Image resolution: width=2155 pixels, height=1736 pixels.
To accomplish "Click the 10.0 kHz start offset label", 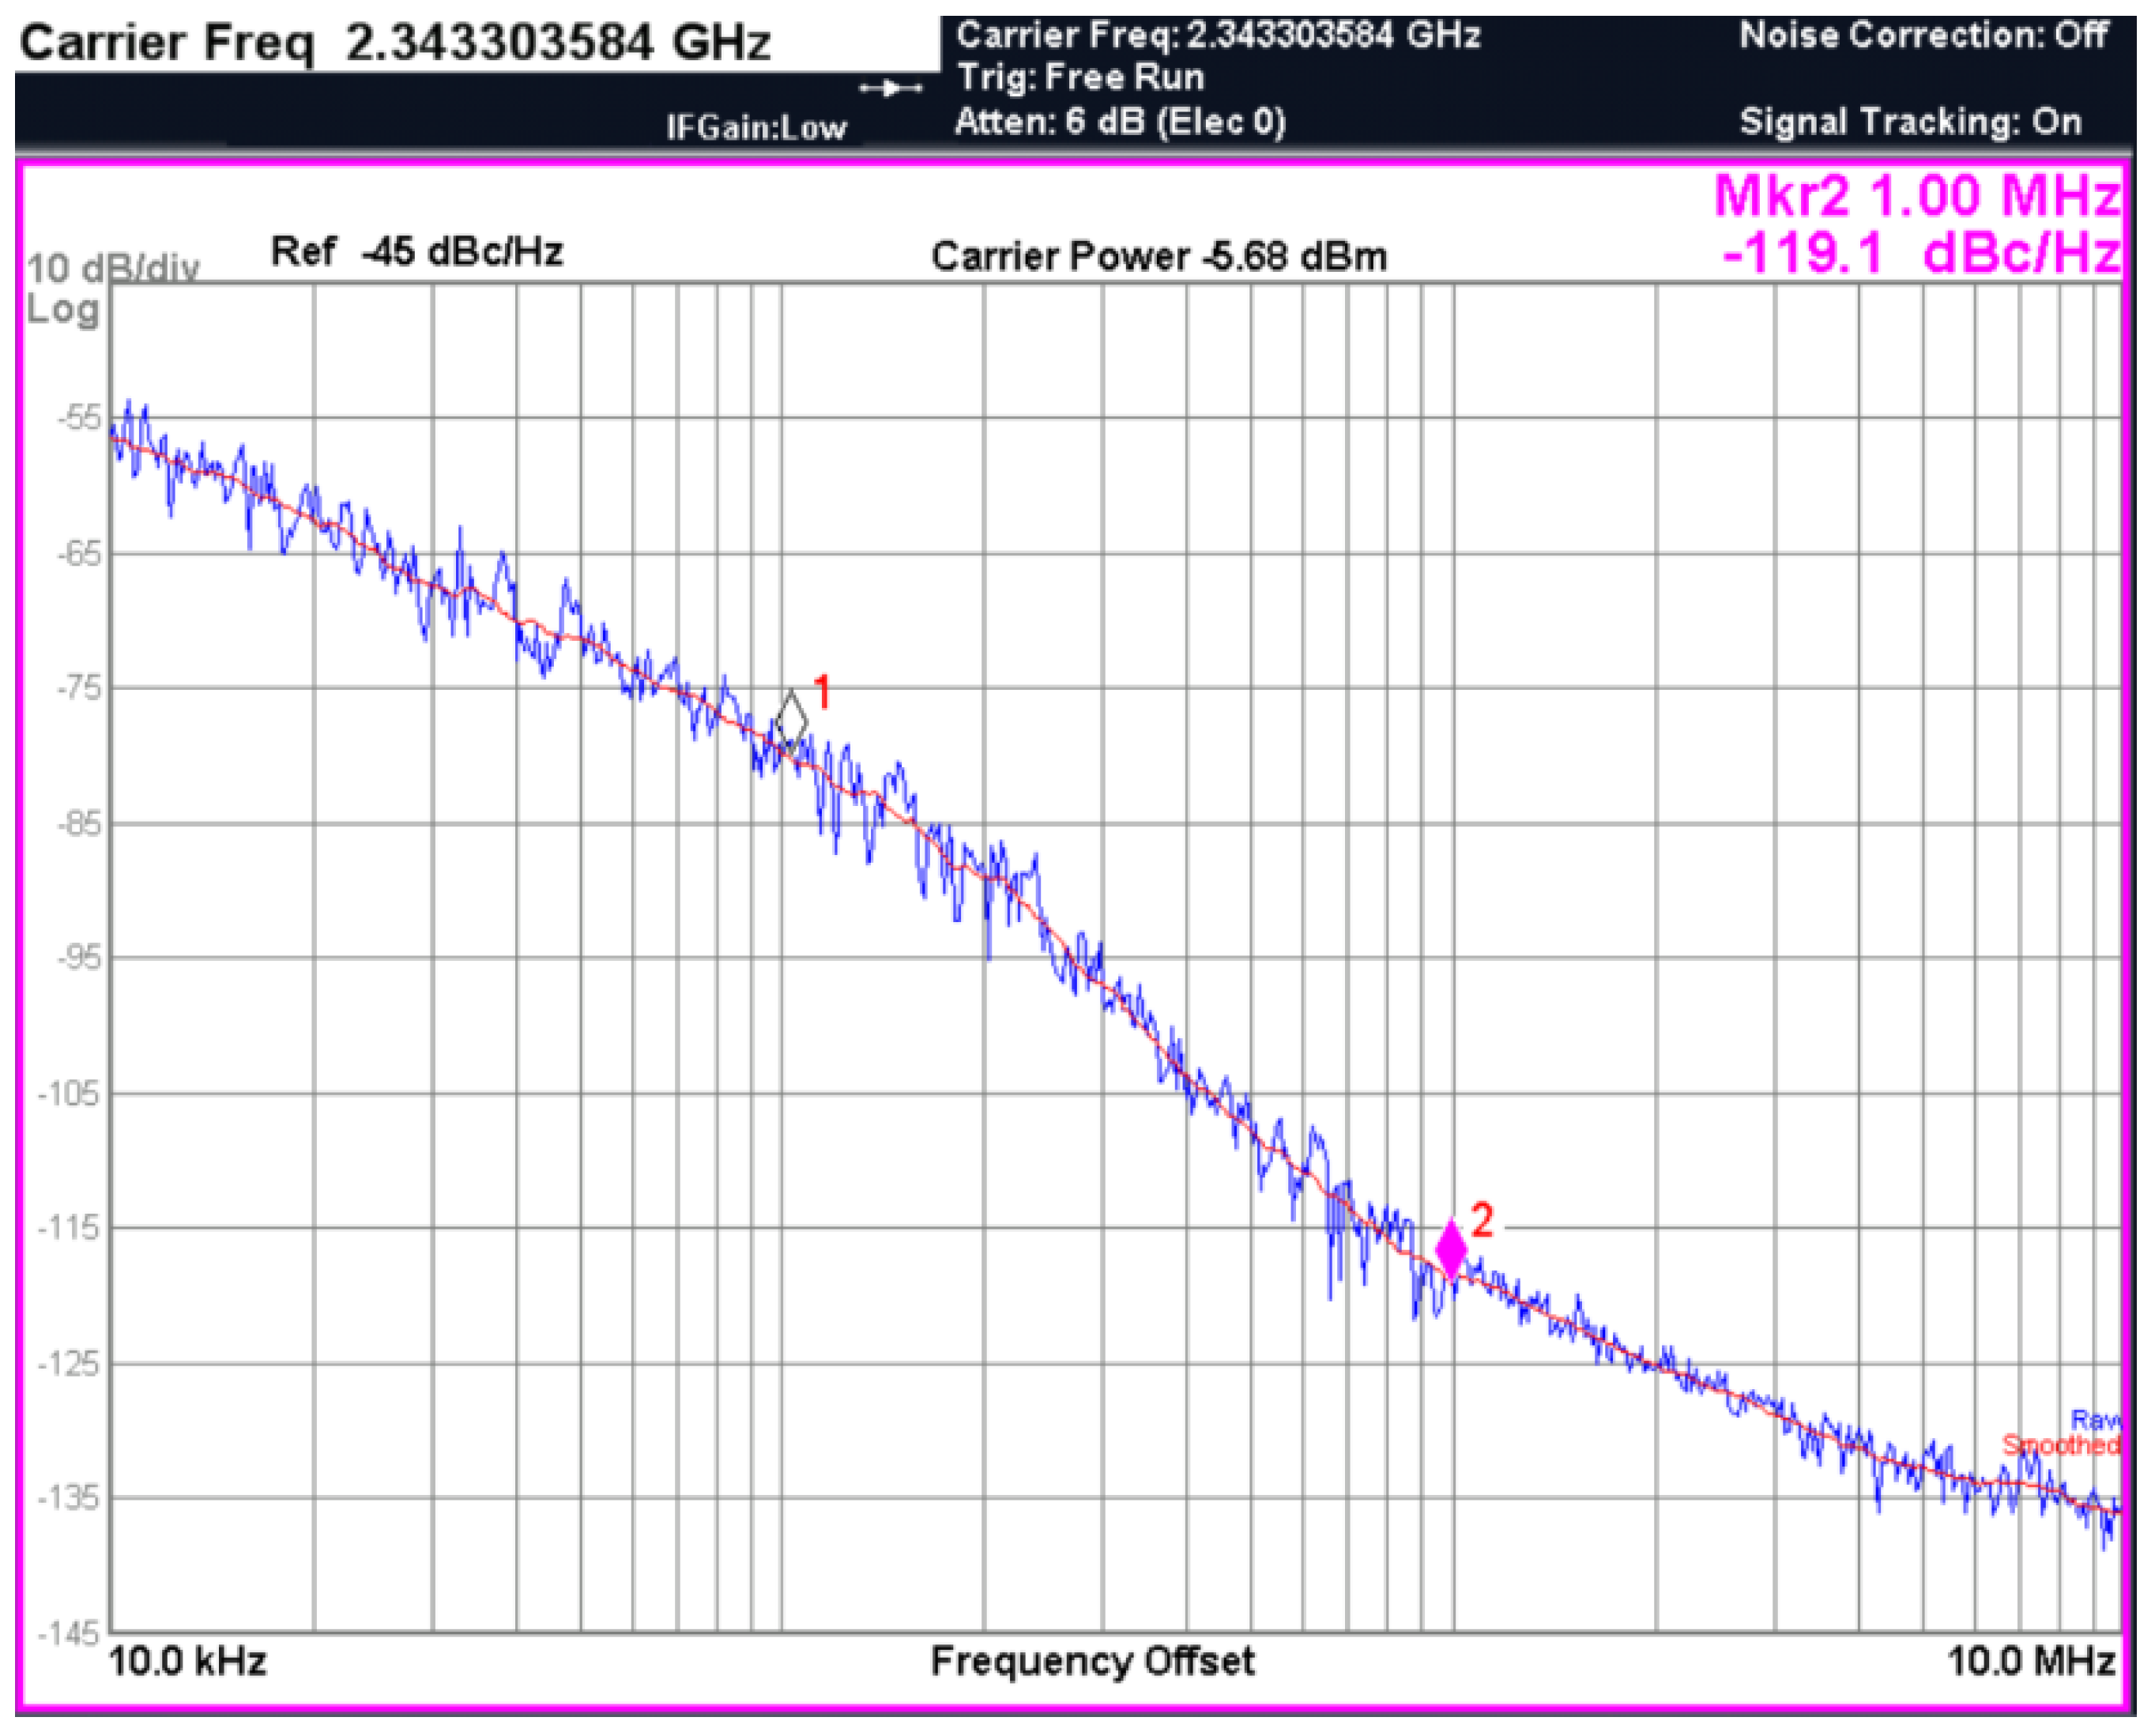I will point(187,1661).
